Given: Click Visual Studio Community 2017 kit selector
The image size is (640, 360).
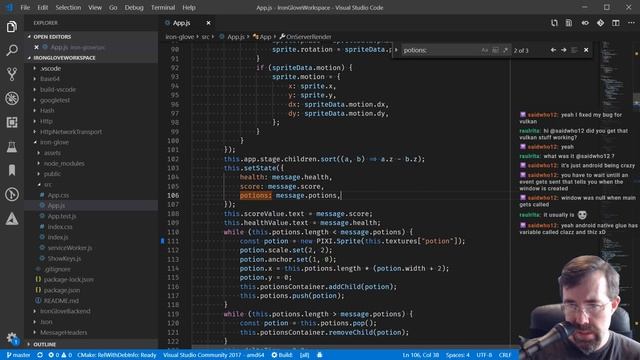Looking at the screenshot, I should pyautogui.click(x=213, y=355).
